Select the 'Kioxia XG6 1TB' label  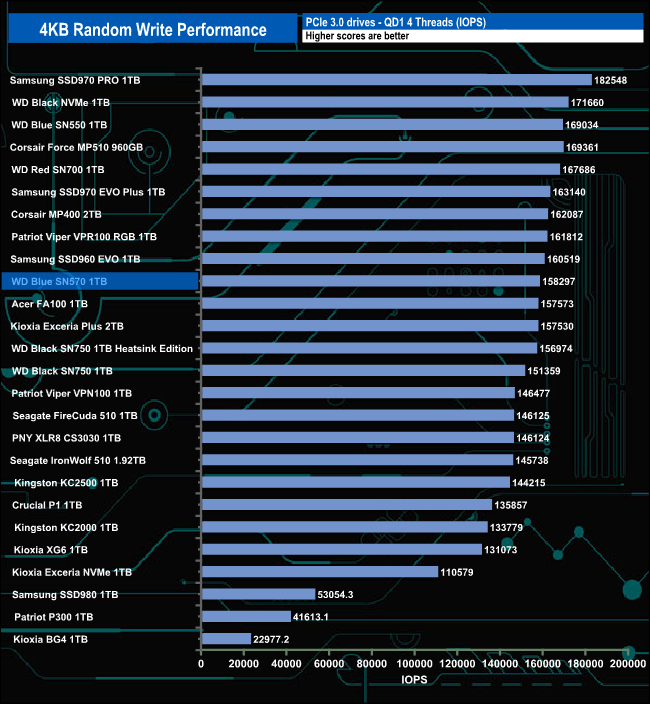(x=51, y=550)
